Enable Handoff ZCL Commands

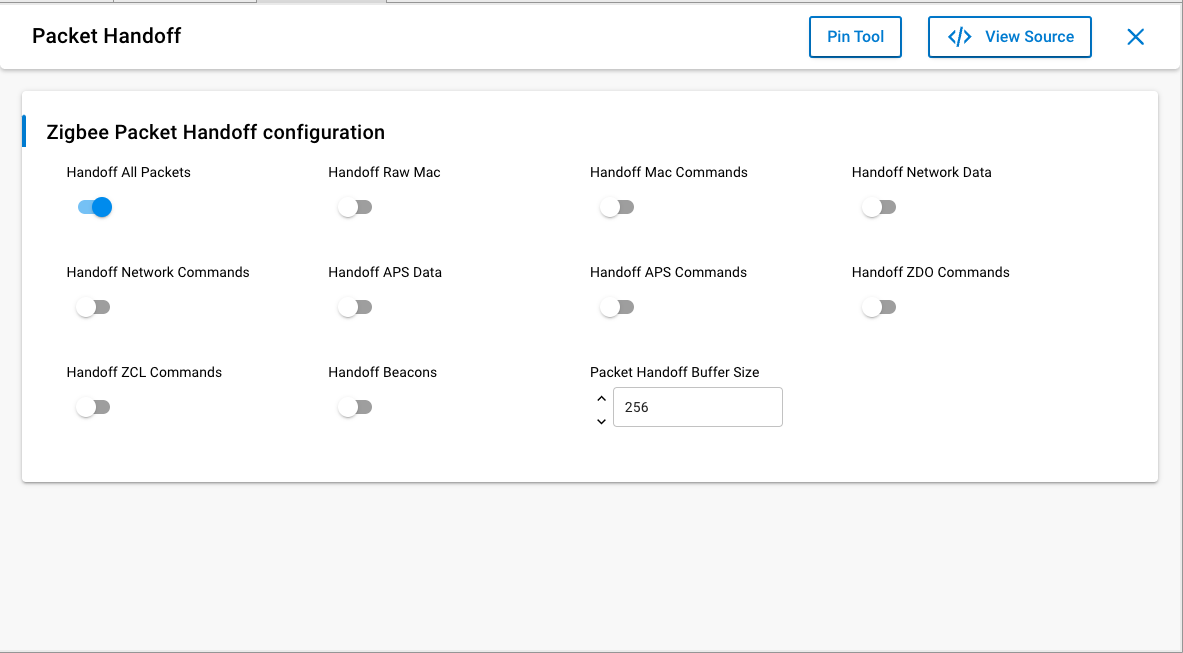point(93,406)
